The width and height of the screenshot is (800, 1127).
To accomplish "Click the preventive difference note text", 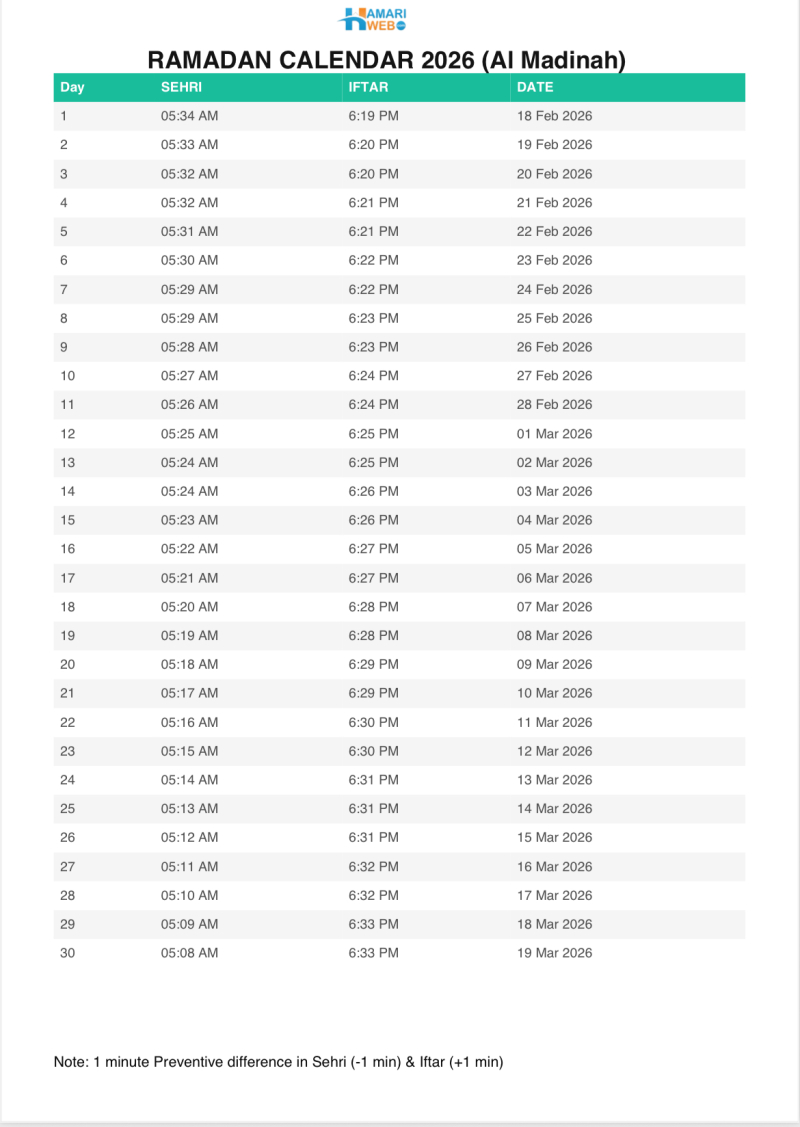I will (x=278, y=1062).
